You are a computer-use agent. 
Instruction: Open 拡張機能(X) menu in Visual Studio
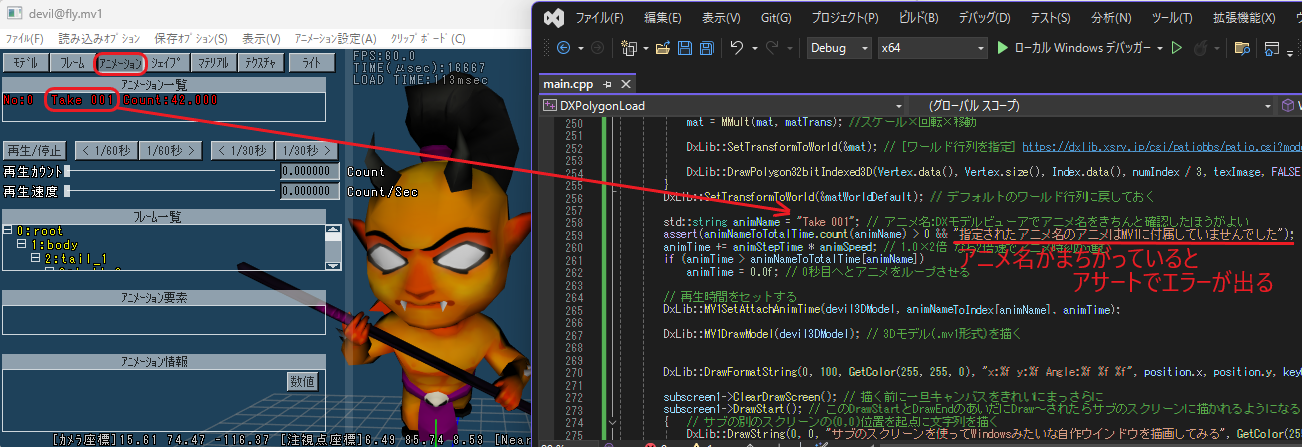(x=1244, y=17)
